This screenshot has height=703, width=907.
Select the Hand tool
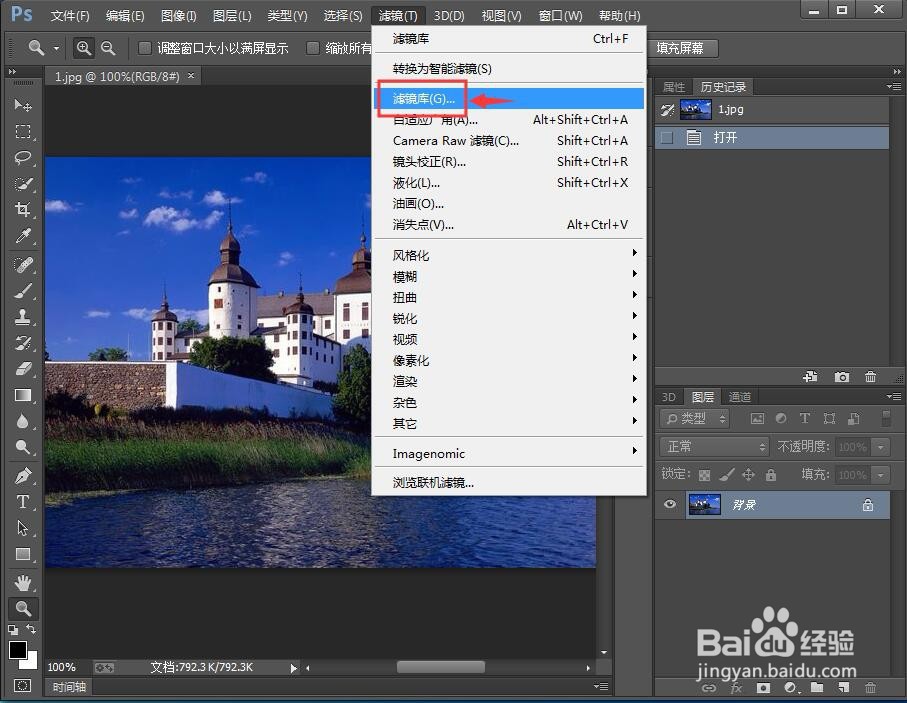coord(23,583)
